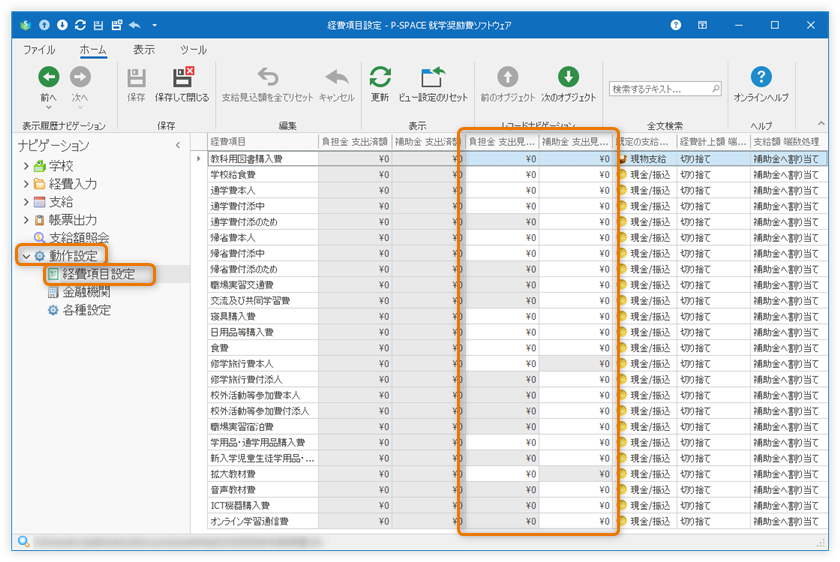Viewport: 840px width, 562px height.
Task: Click the 食費 row name
Action: (x=220, y=348)
